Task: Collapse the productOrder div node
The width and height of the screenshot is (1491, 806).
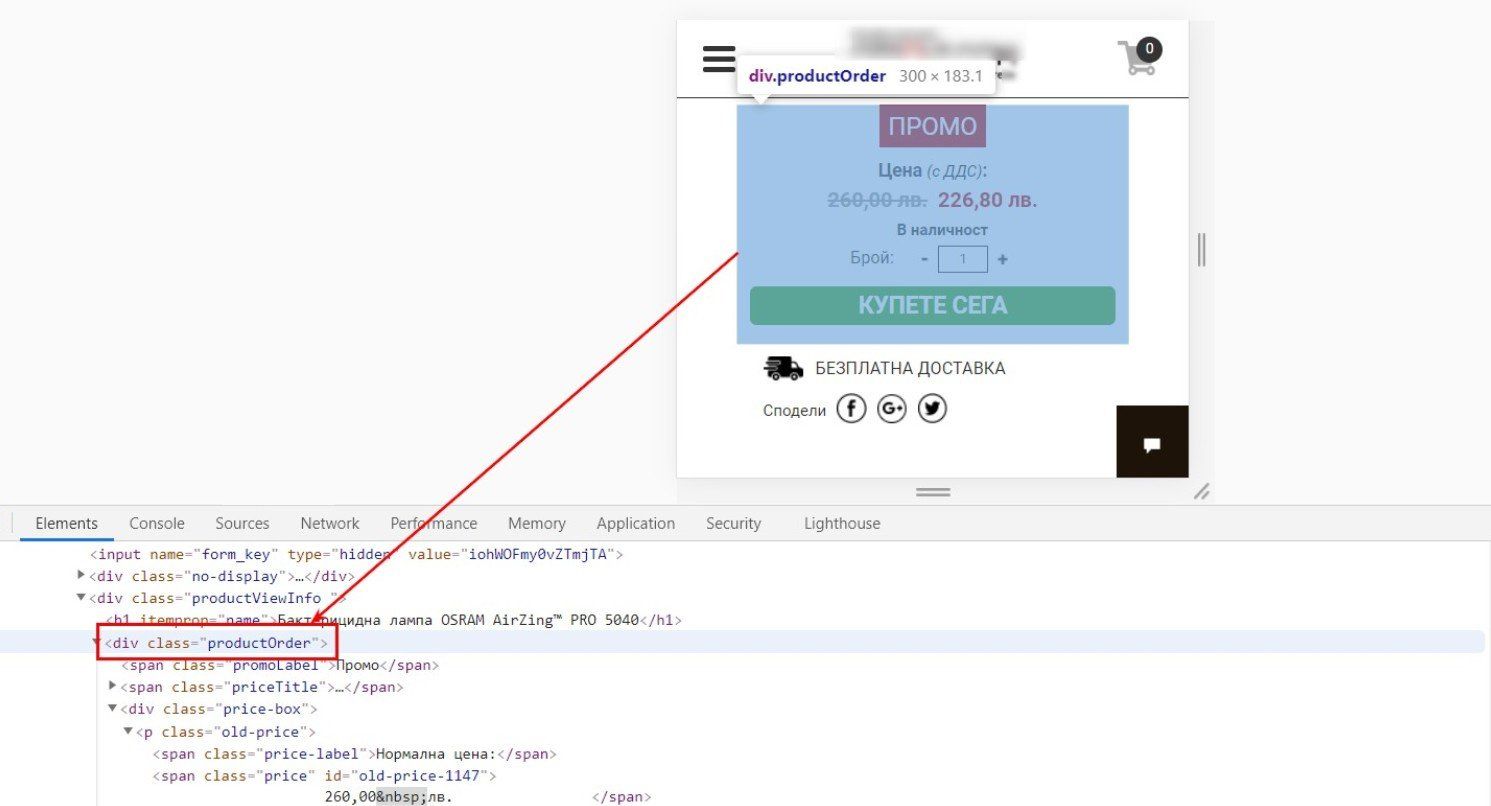Action: (97, 642)
